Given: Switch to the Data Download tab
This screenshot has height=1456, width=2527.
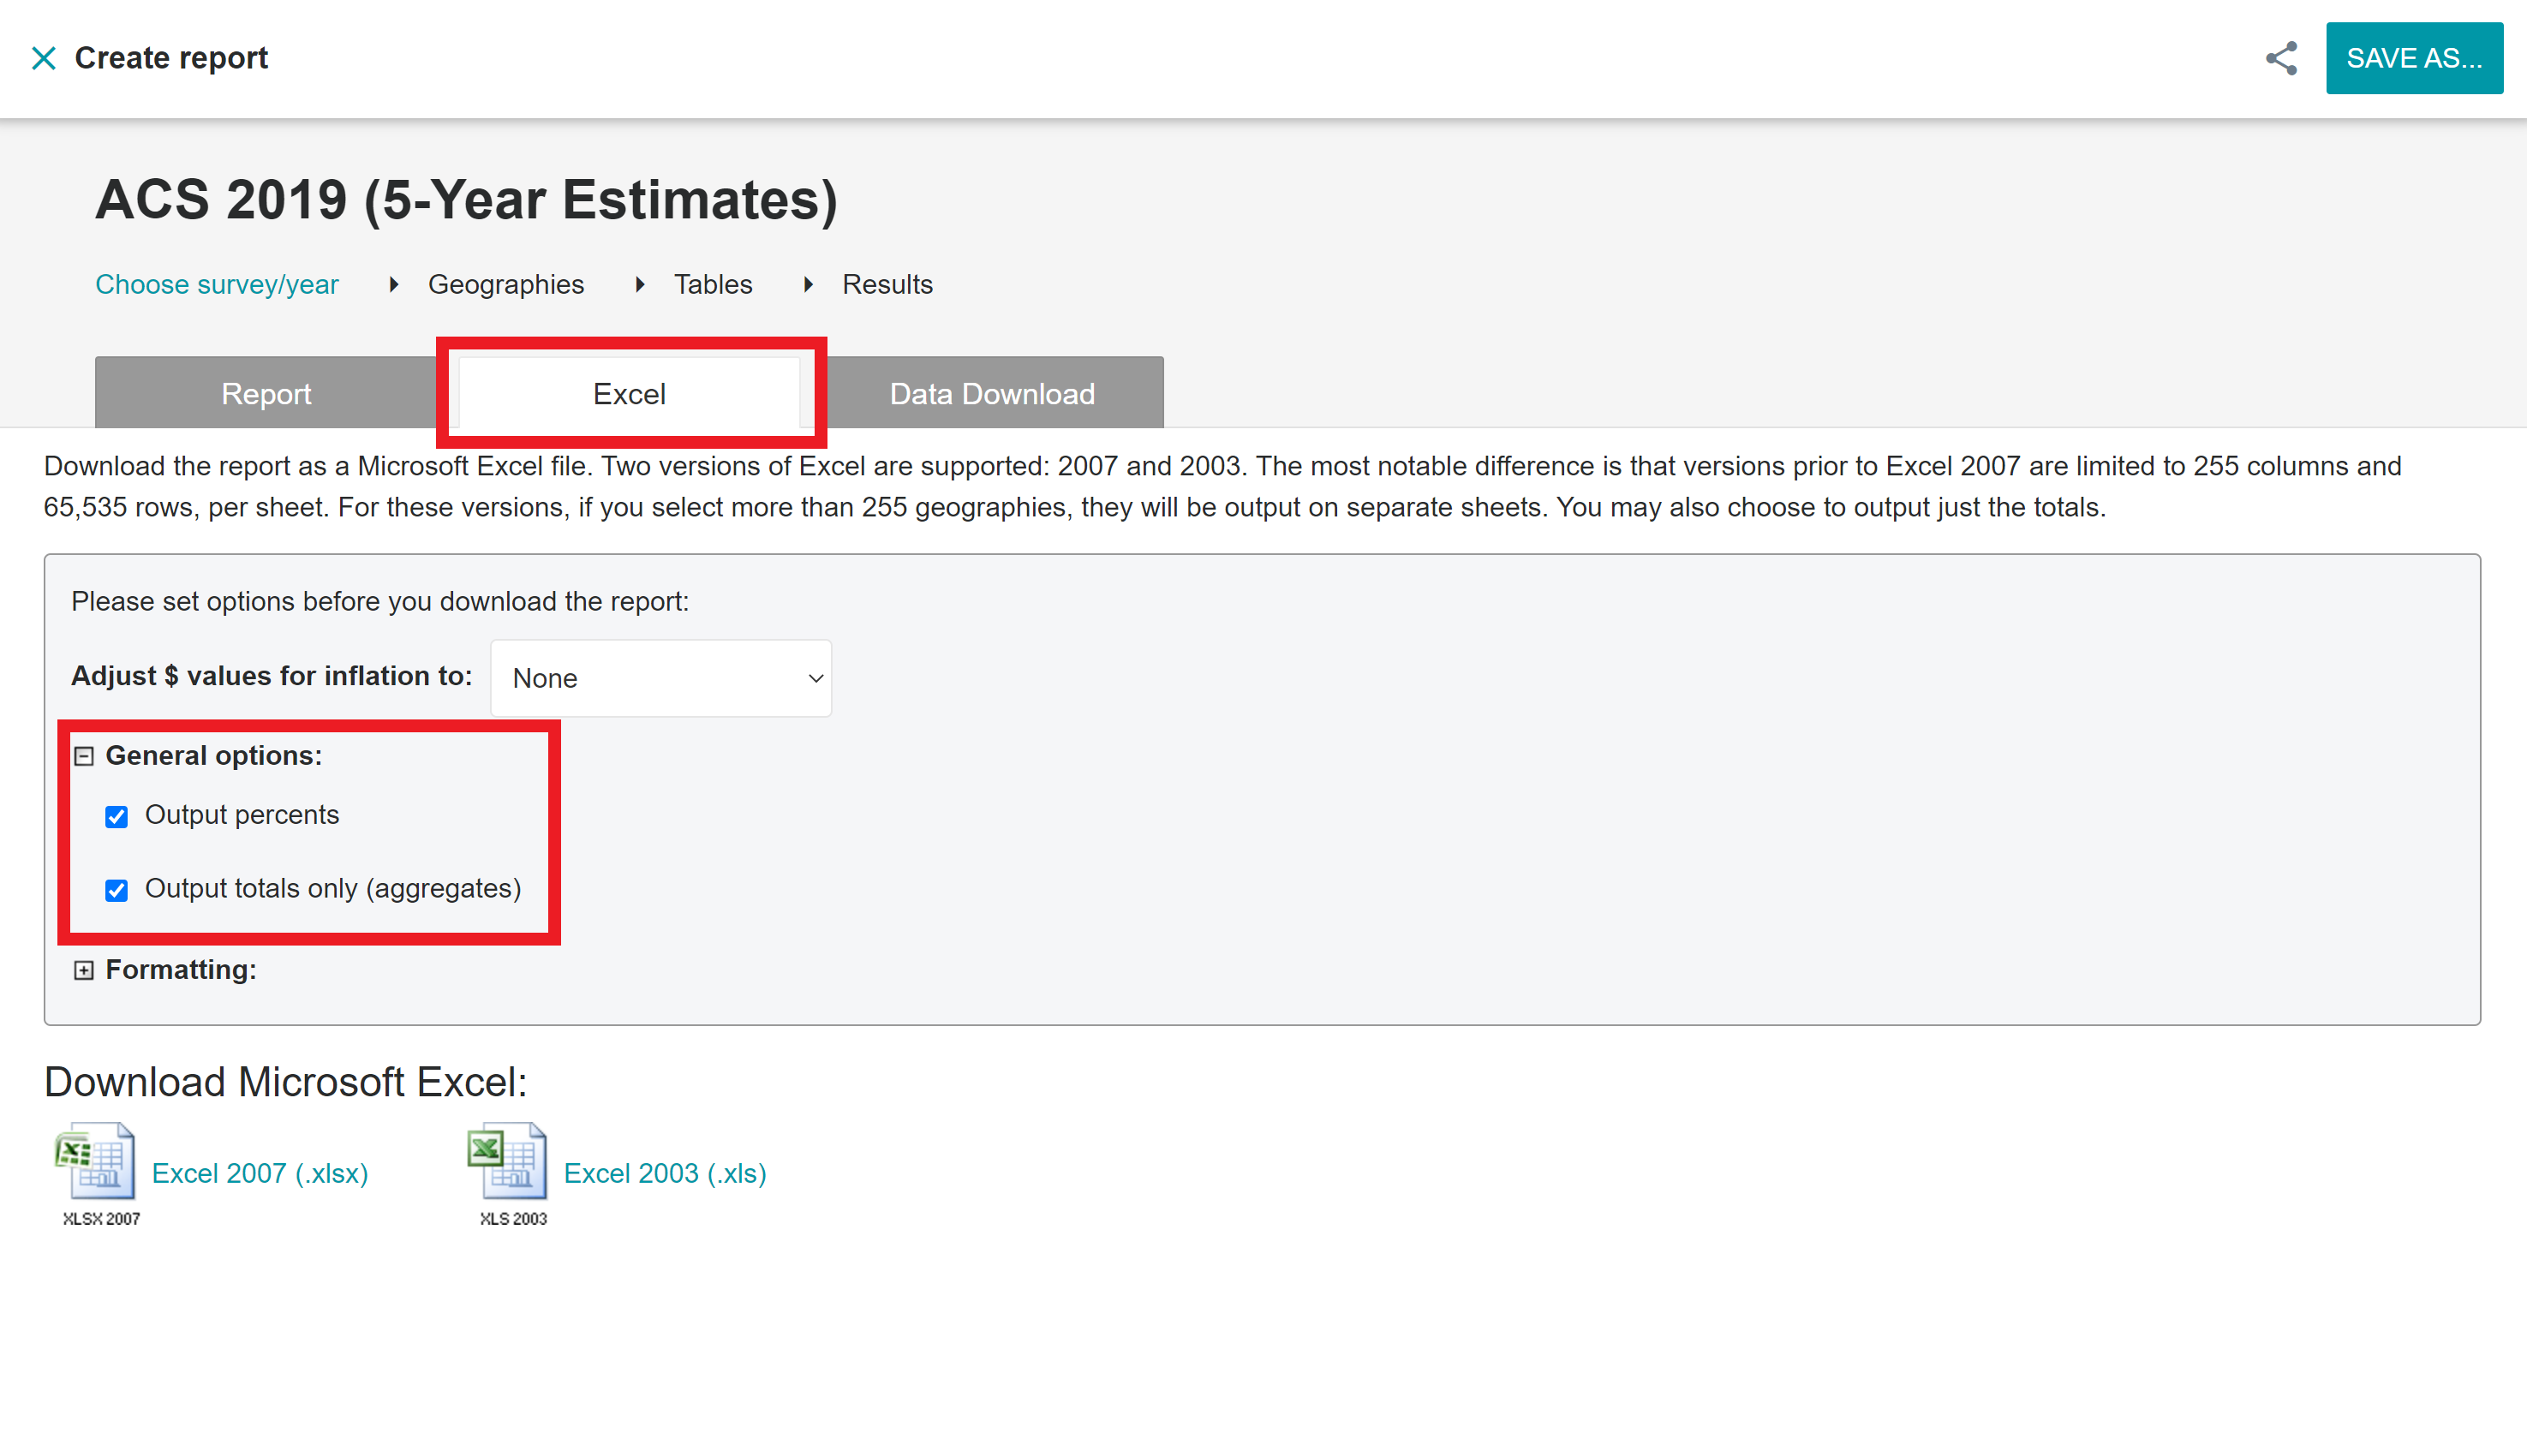Looking at the screenshot, I should pos(992,394).
